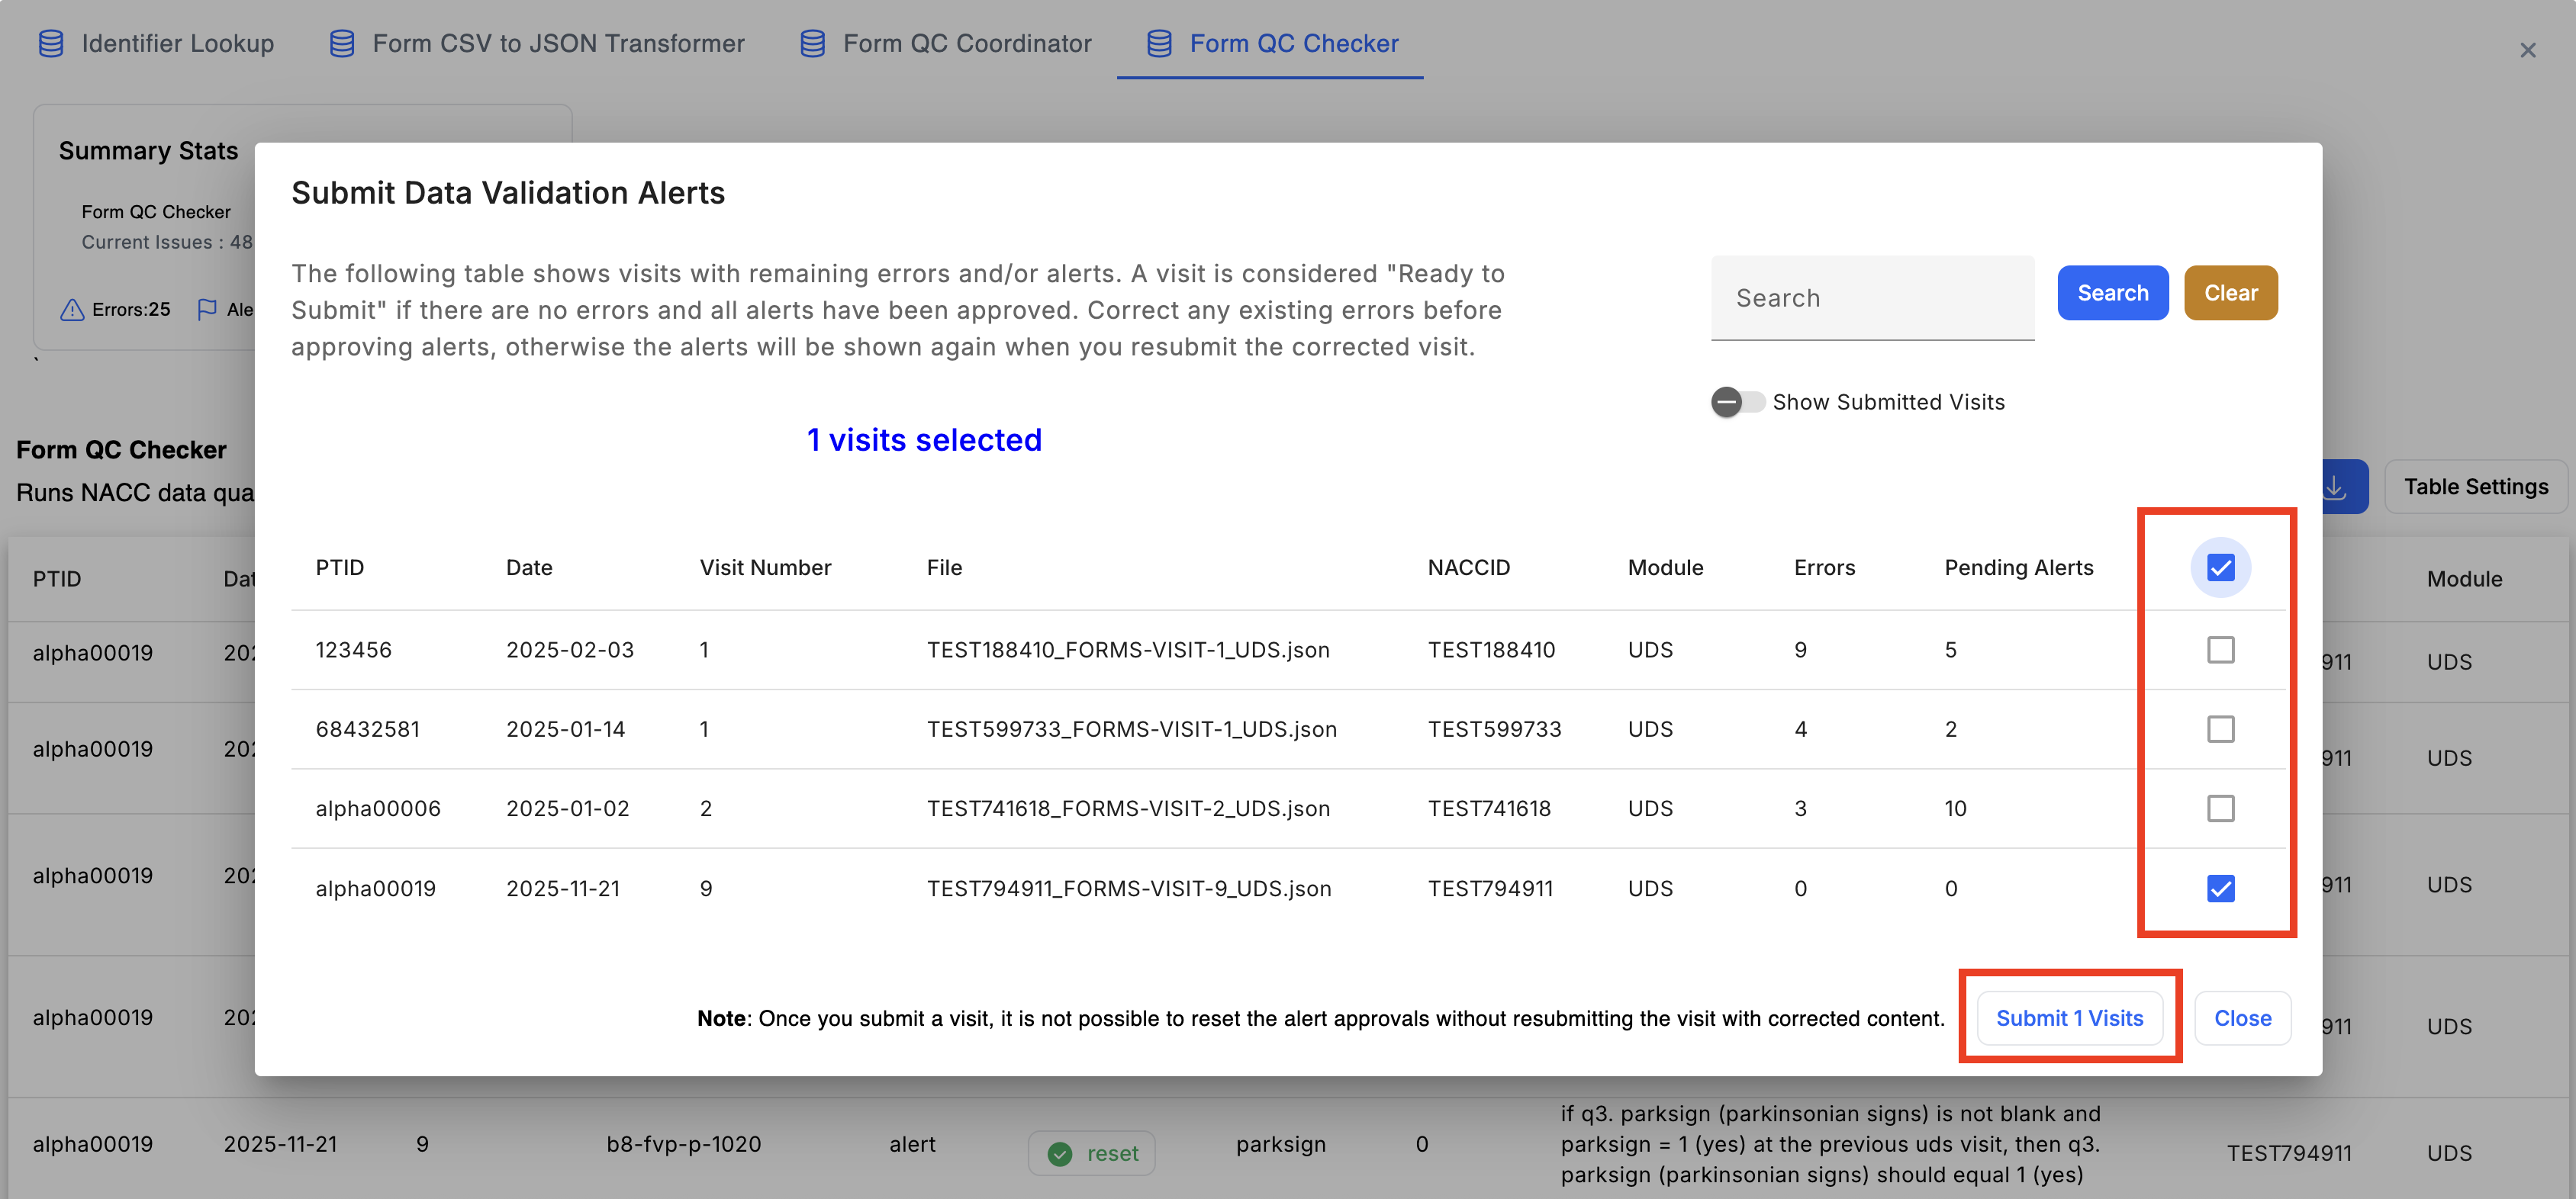
Task: Click the Pending Alerts column header
Action: (2019, 568)
